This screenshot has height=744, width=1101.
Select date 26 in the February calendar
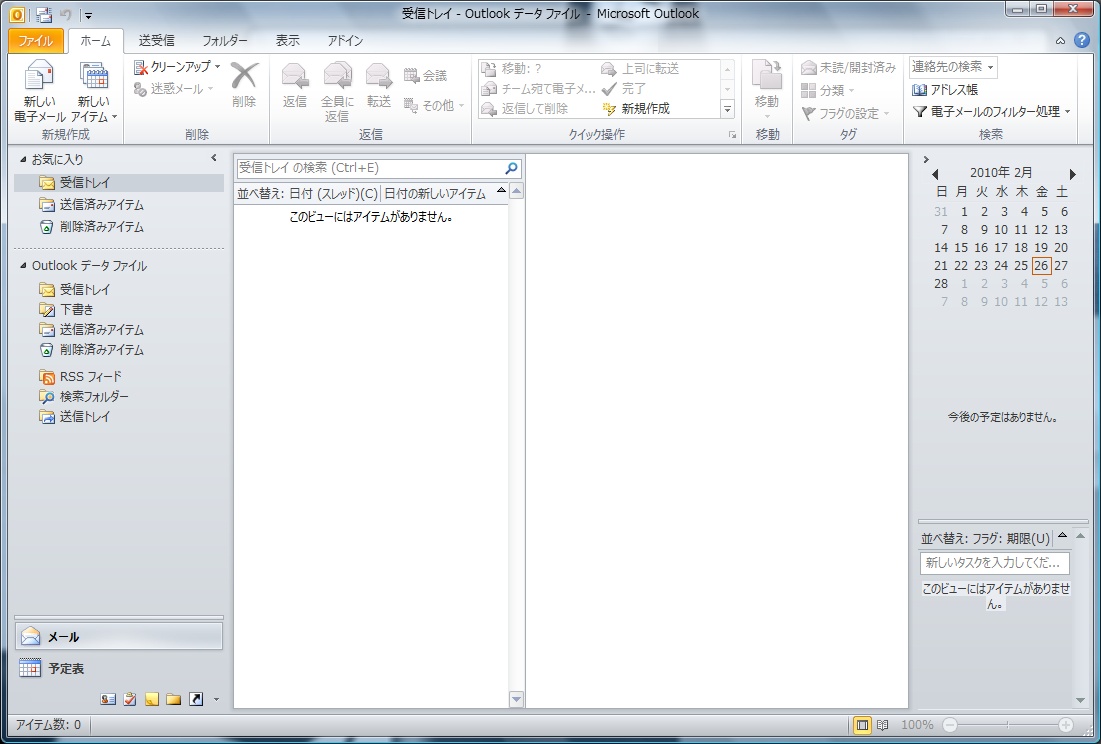1041,265
